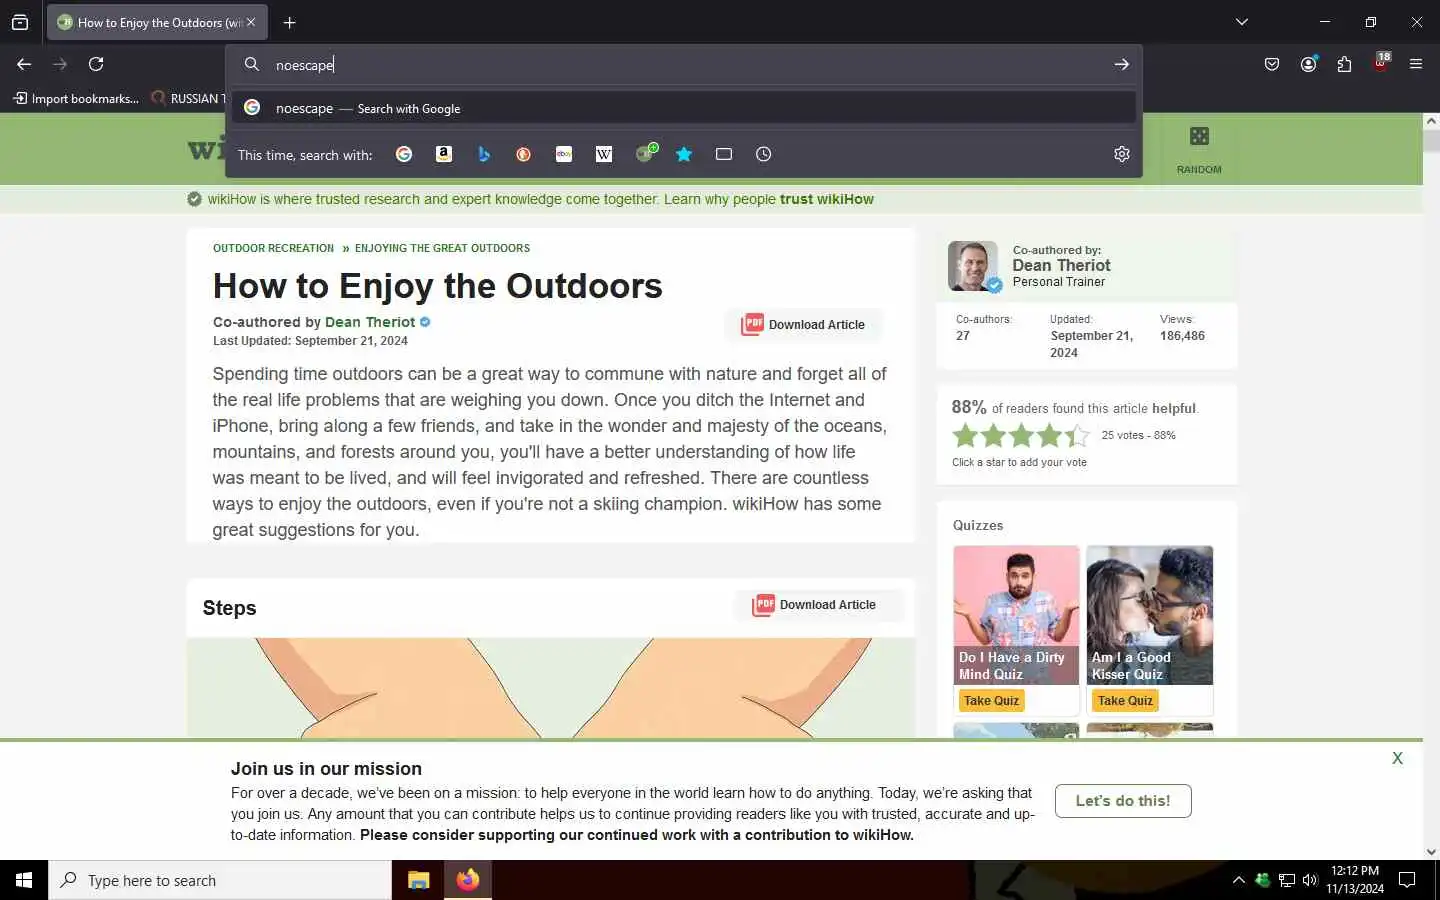The height and width of the screenshot is (900, 1440).
Task: Take the Dirty Mind Quiz
Action: click(x=991, y=701)
